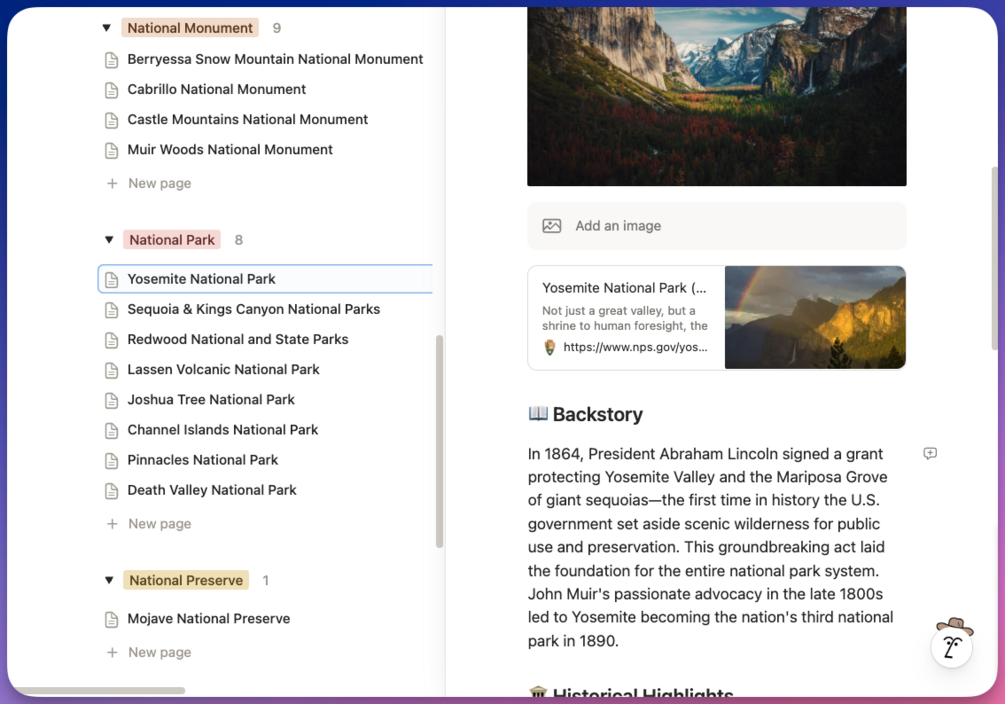The height and width of the screenshot is (704, 1005).
Task: Add new page under National Monument
Action: pos(149,183)
